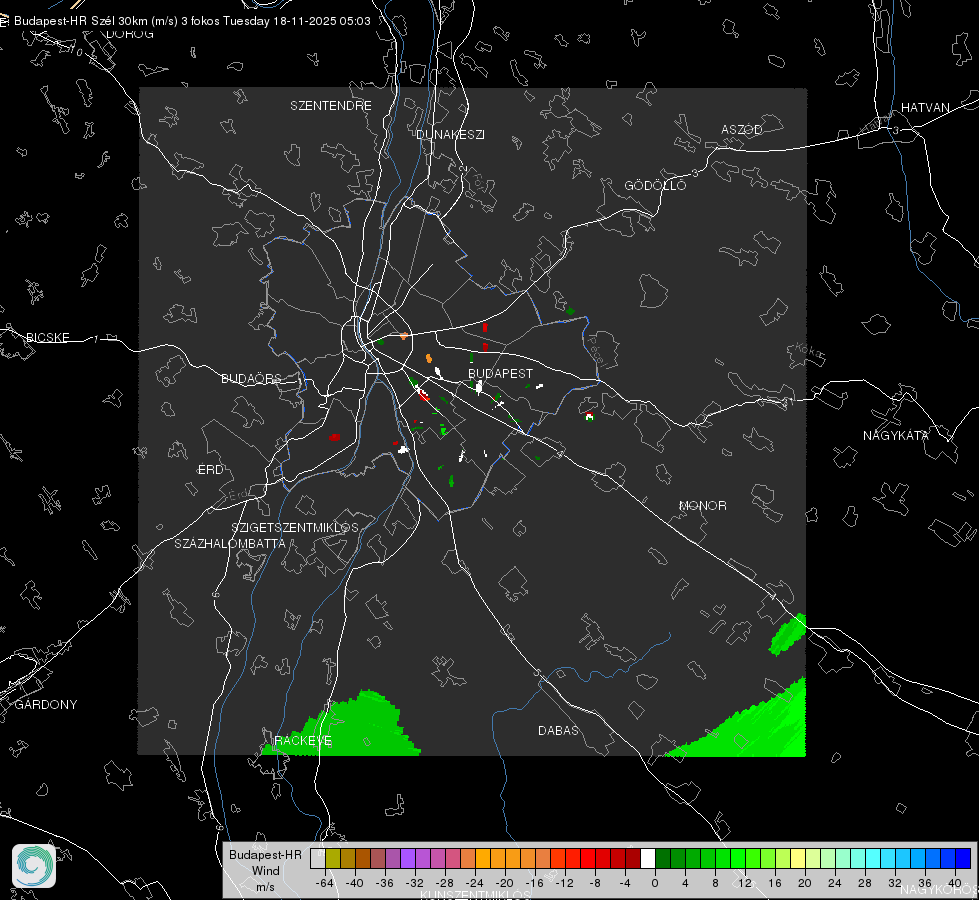Click the '-16' value on the legend scale
The width and height of the screenshot is (979, 900).
[x=534, y=883]
